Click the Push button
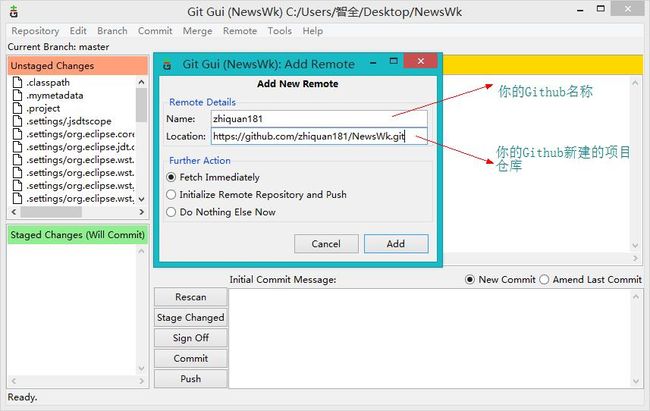 tap(191, 379)
